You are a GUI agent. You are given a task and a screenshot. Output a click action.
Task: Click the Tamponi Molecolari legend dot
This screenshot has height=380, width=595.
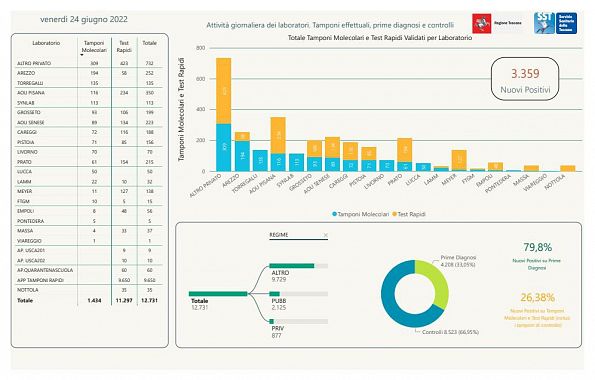334,214
